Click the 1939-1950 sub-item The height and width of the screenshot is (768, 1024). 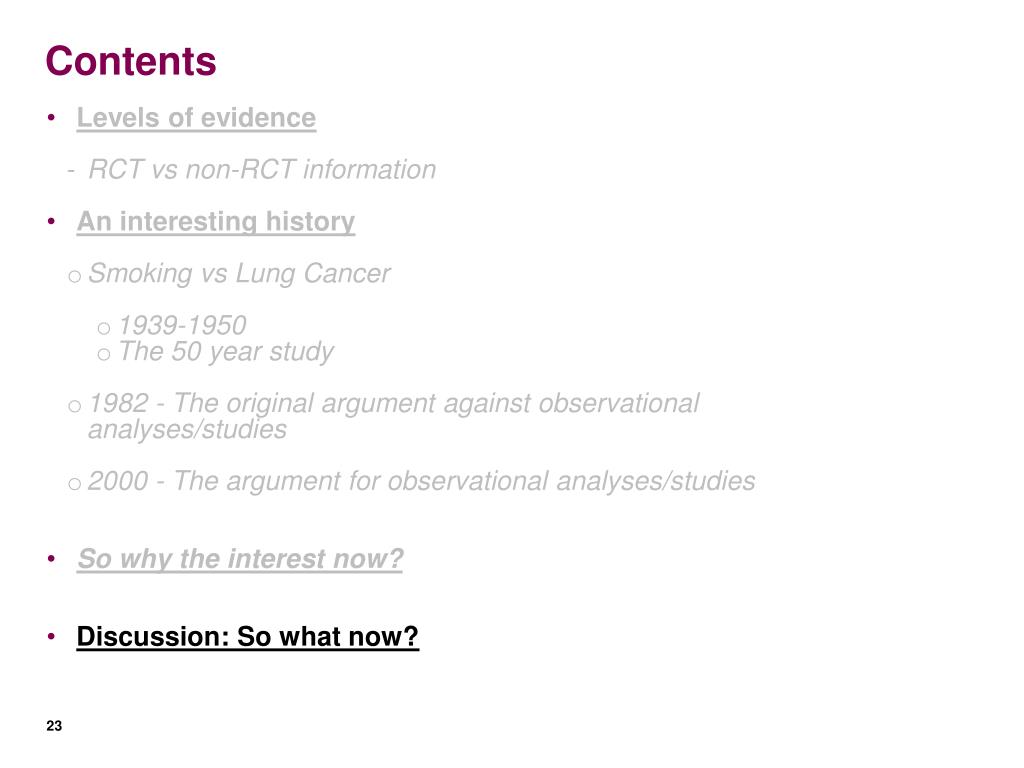pos(182,325)
